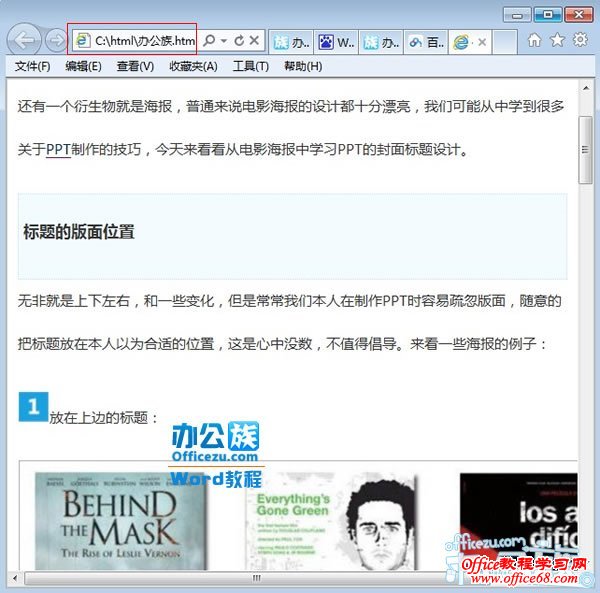Open the 工具(T) menu
The width and height of the screenshot is (600, 593).
coord(251,67)
